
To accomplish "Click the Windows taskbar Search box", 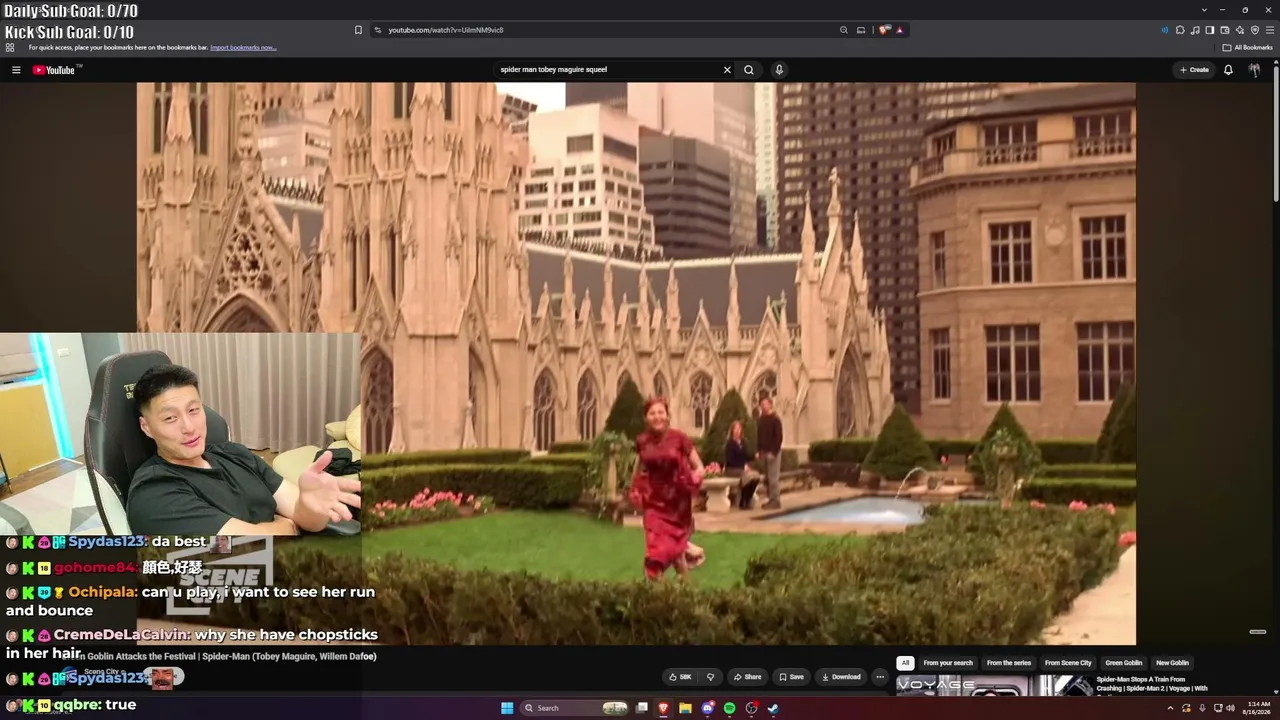I will [574, 708].
